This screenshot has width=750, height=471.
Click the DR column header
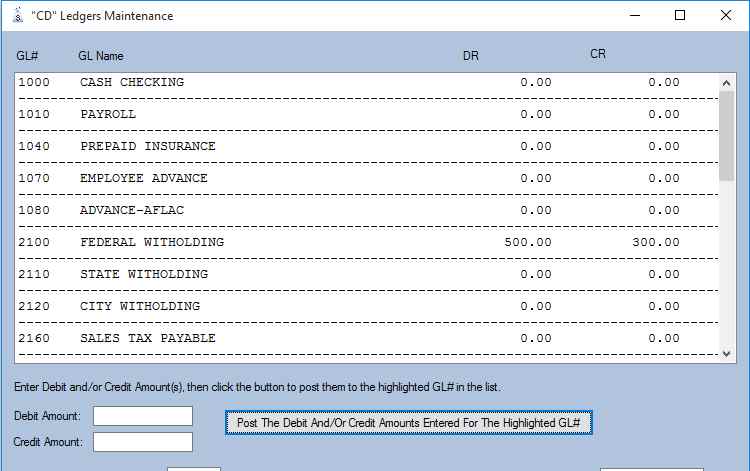click(471, 56)
